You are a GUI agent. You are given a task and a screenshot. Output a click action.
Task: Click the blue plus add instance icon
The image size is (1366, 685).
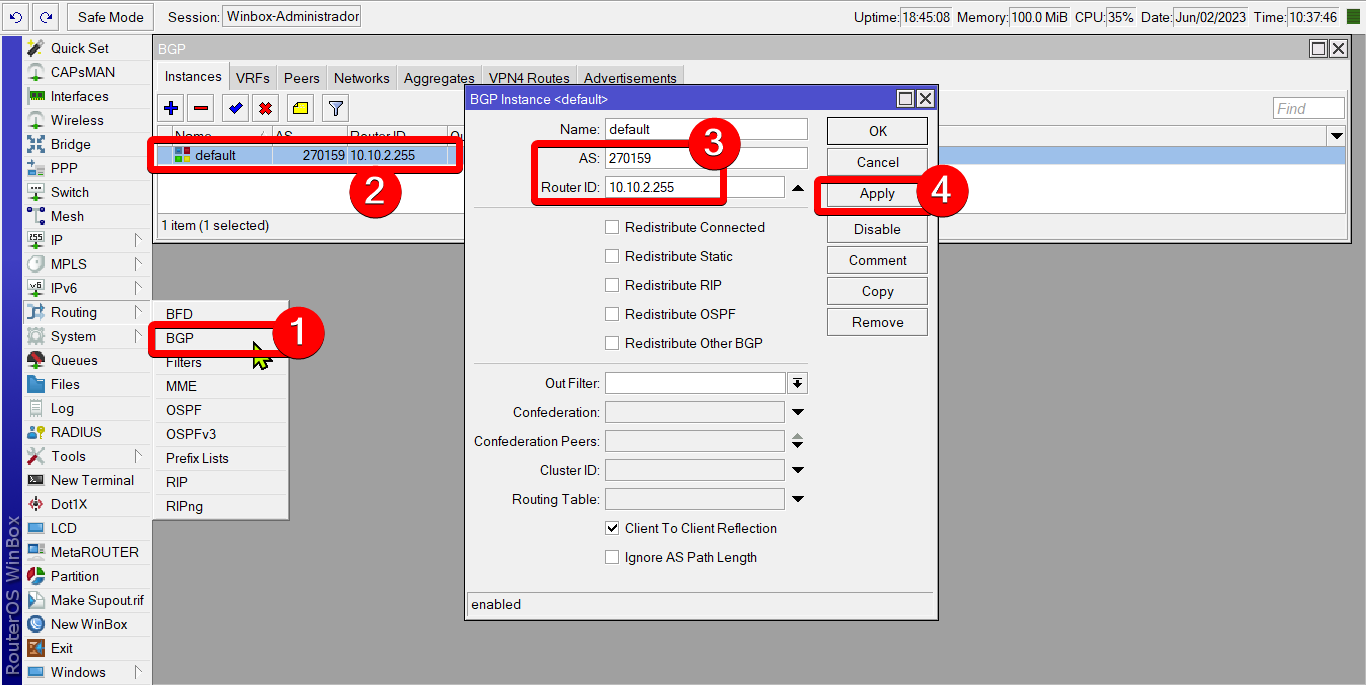pos(171,108)
